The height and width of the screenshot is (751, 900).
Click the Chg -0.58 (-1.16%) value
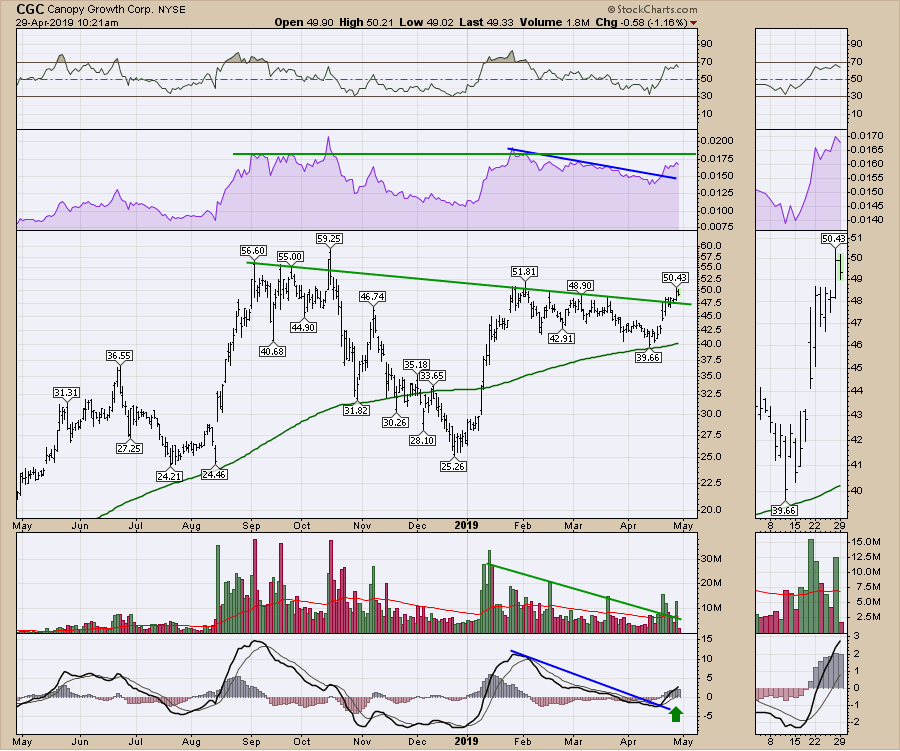(641, 22)
